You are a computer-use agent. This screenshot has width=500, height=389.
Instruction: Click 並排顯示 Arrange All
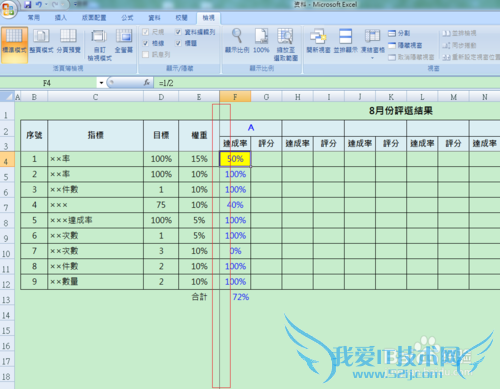(346, 41)
